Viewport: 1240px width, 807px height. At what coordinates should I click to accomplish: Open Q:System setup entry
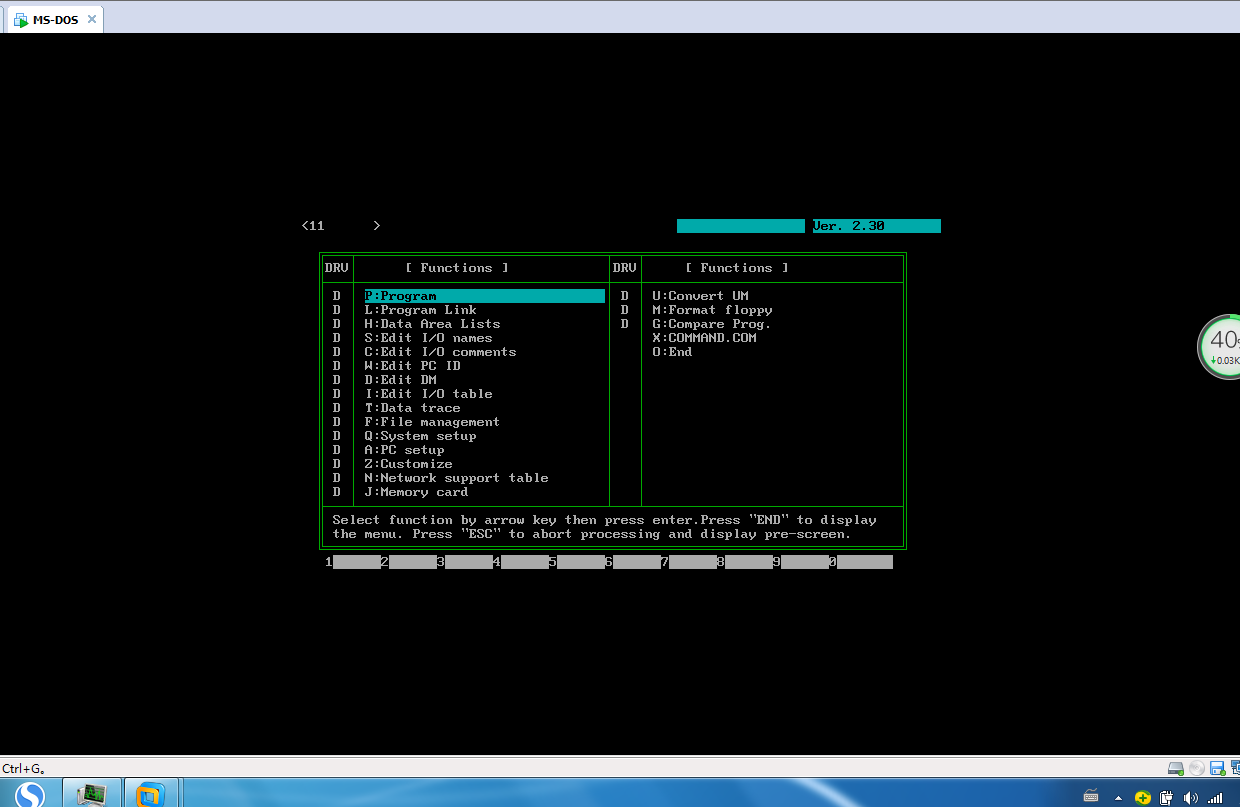click(420, 436)
